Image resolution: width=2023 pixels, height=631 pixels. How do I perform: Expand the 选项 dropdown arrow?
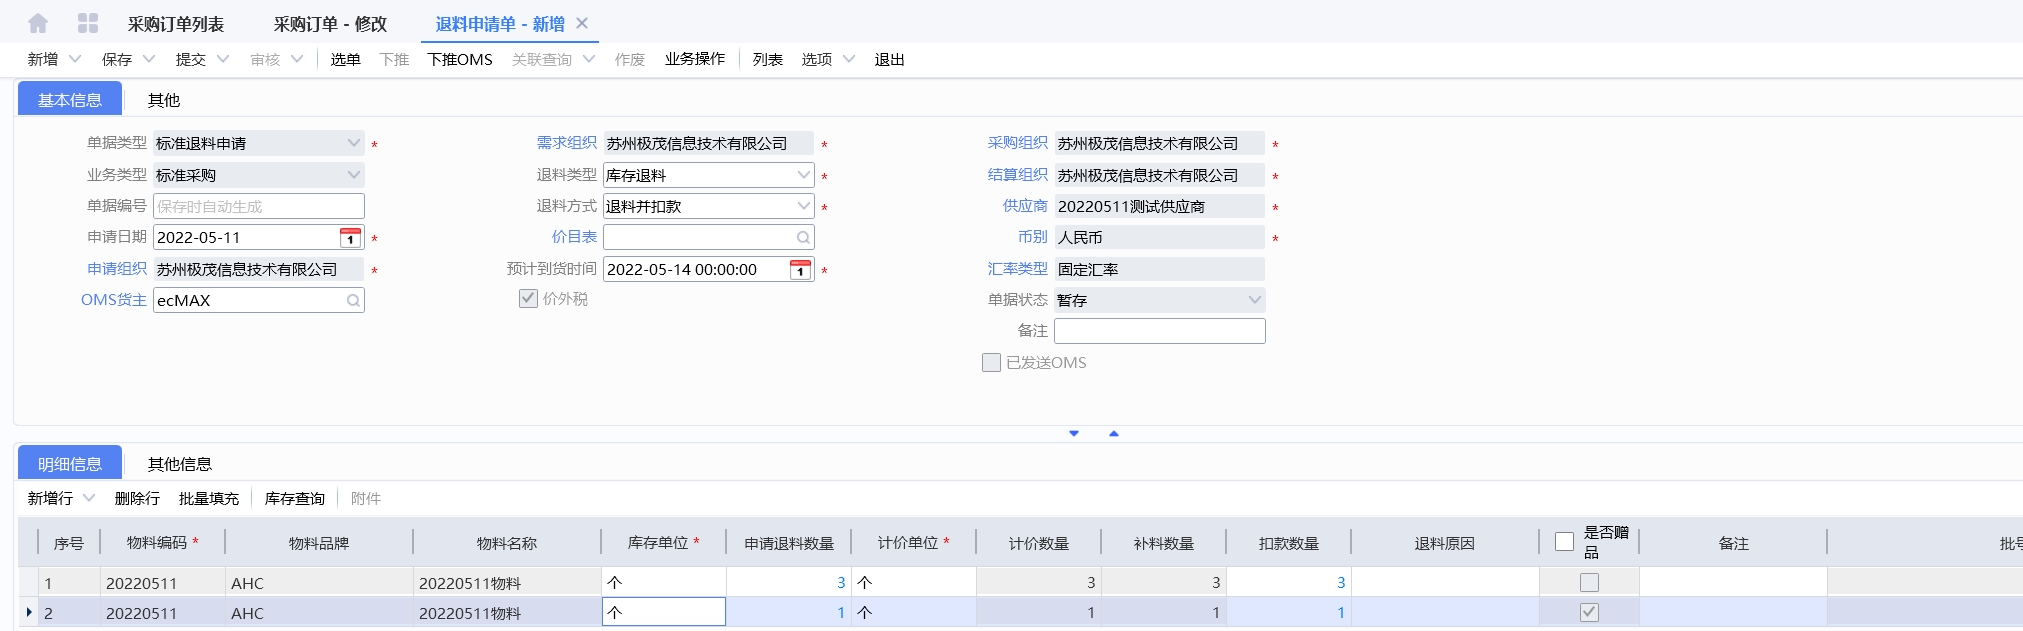coord(849,59)
